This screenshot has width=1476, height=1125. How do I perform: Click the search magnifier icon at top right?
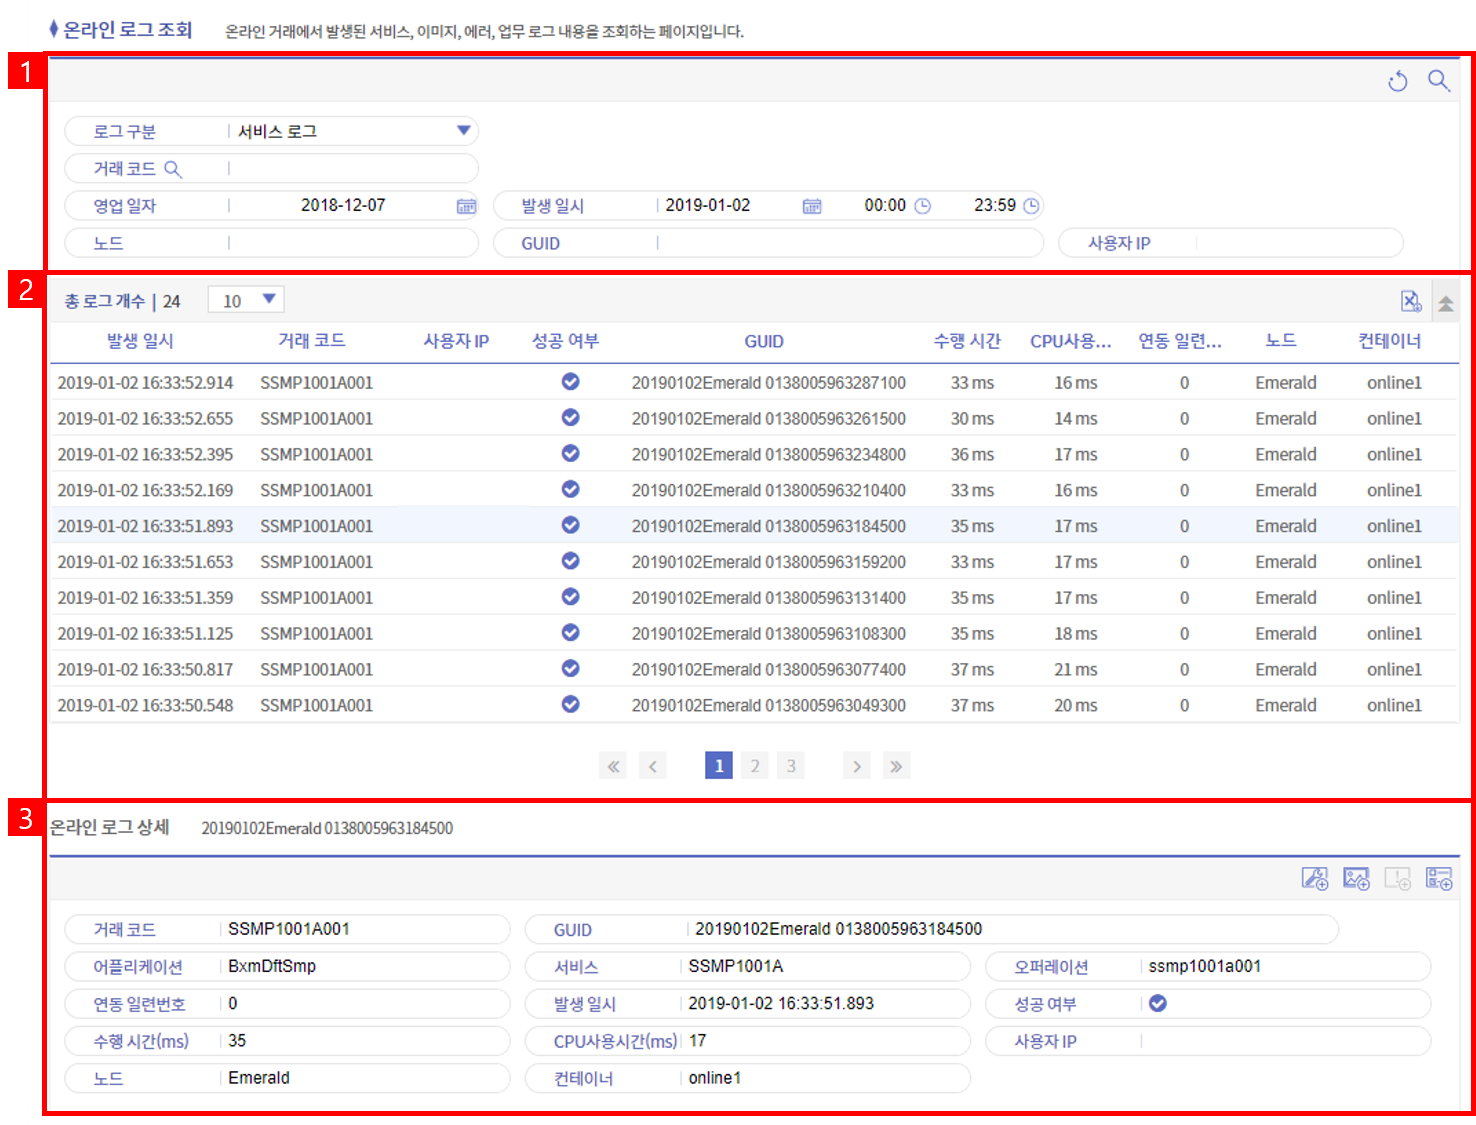click(x=1438, y=81)
